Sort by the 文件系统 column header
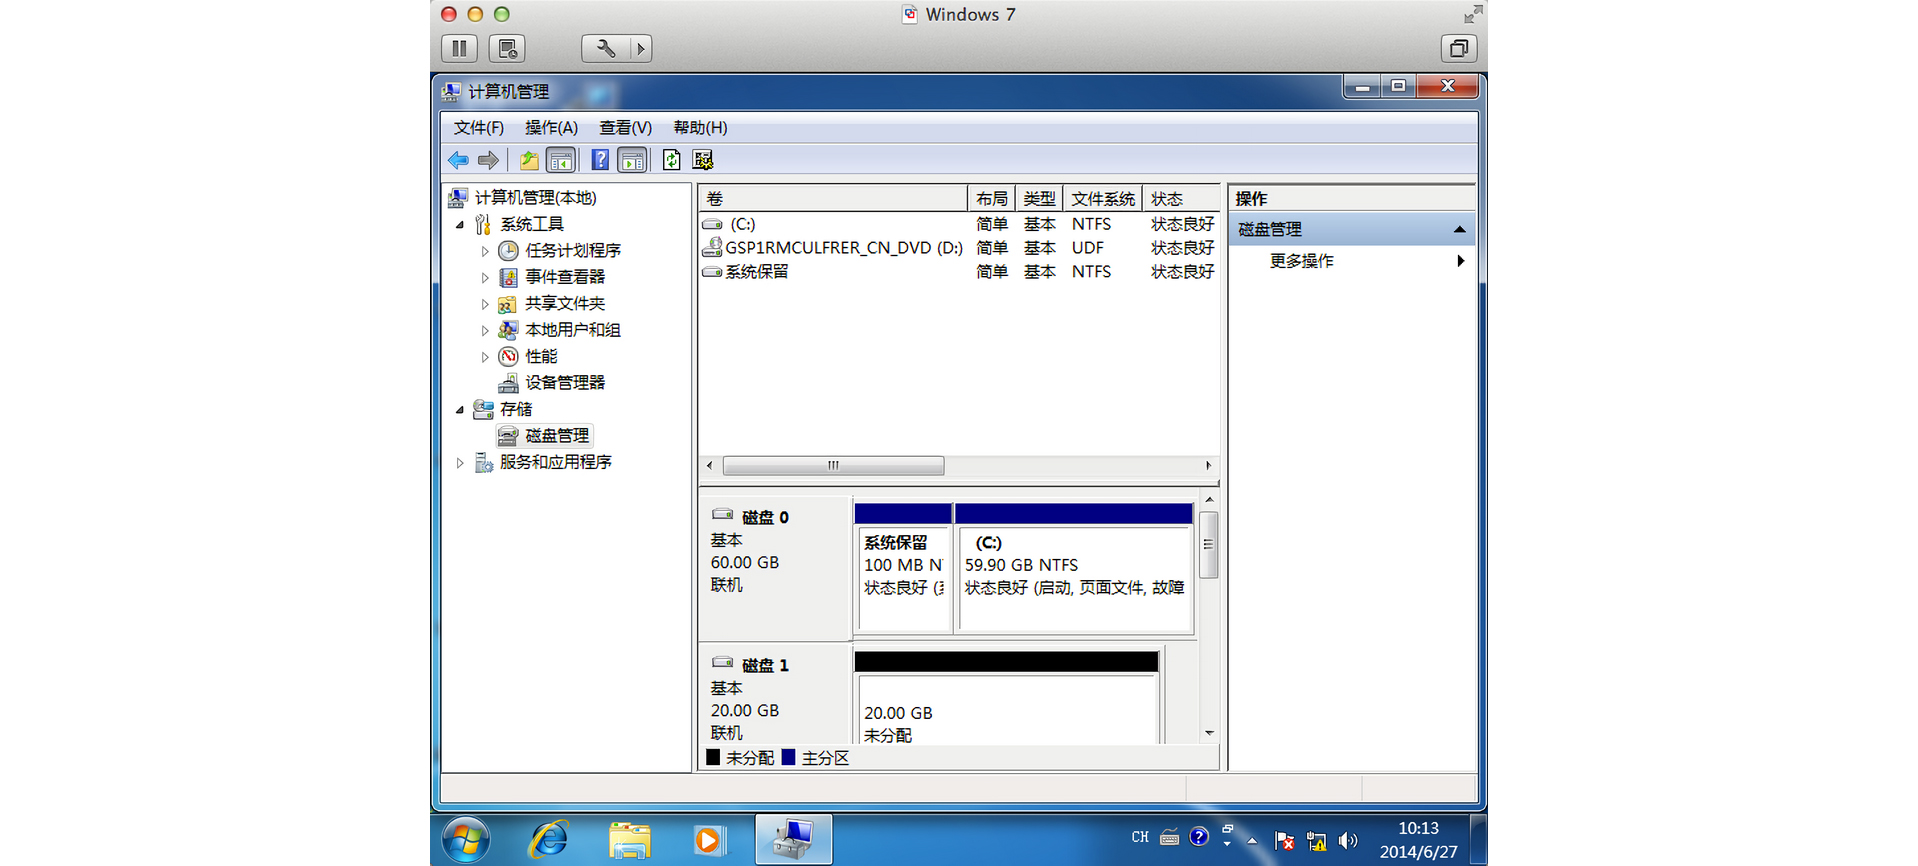 point(1103,198)
